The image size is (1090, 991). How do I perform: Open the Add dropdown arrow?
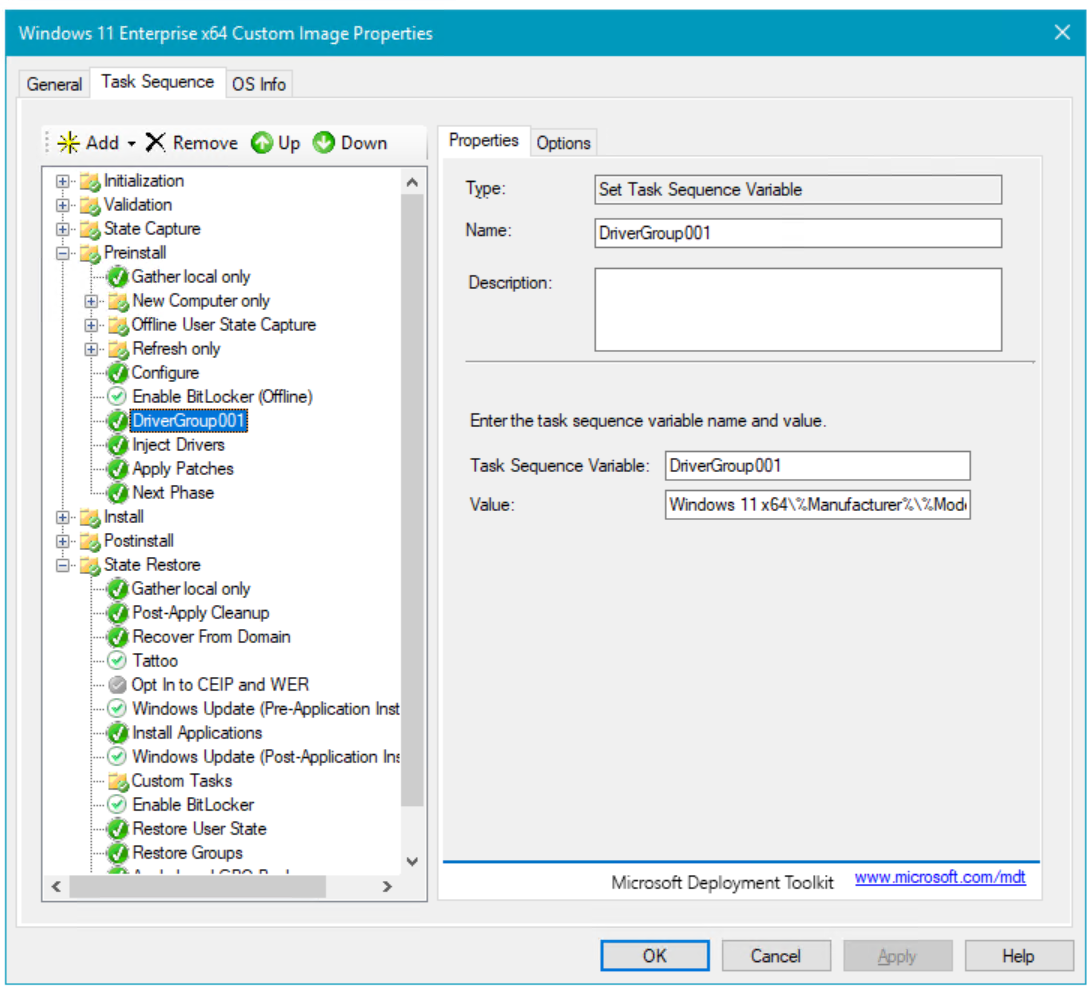pyautogui.click(x=131, y=144)
